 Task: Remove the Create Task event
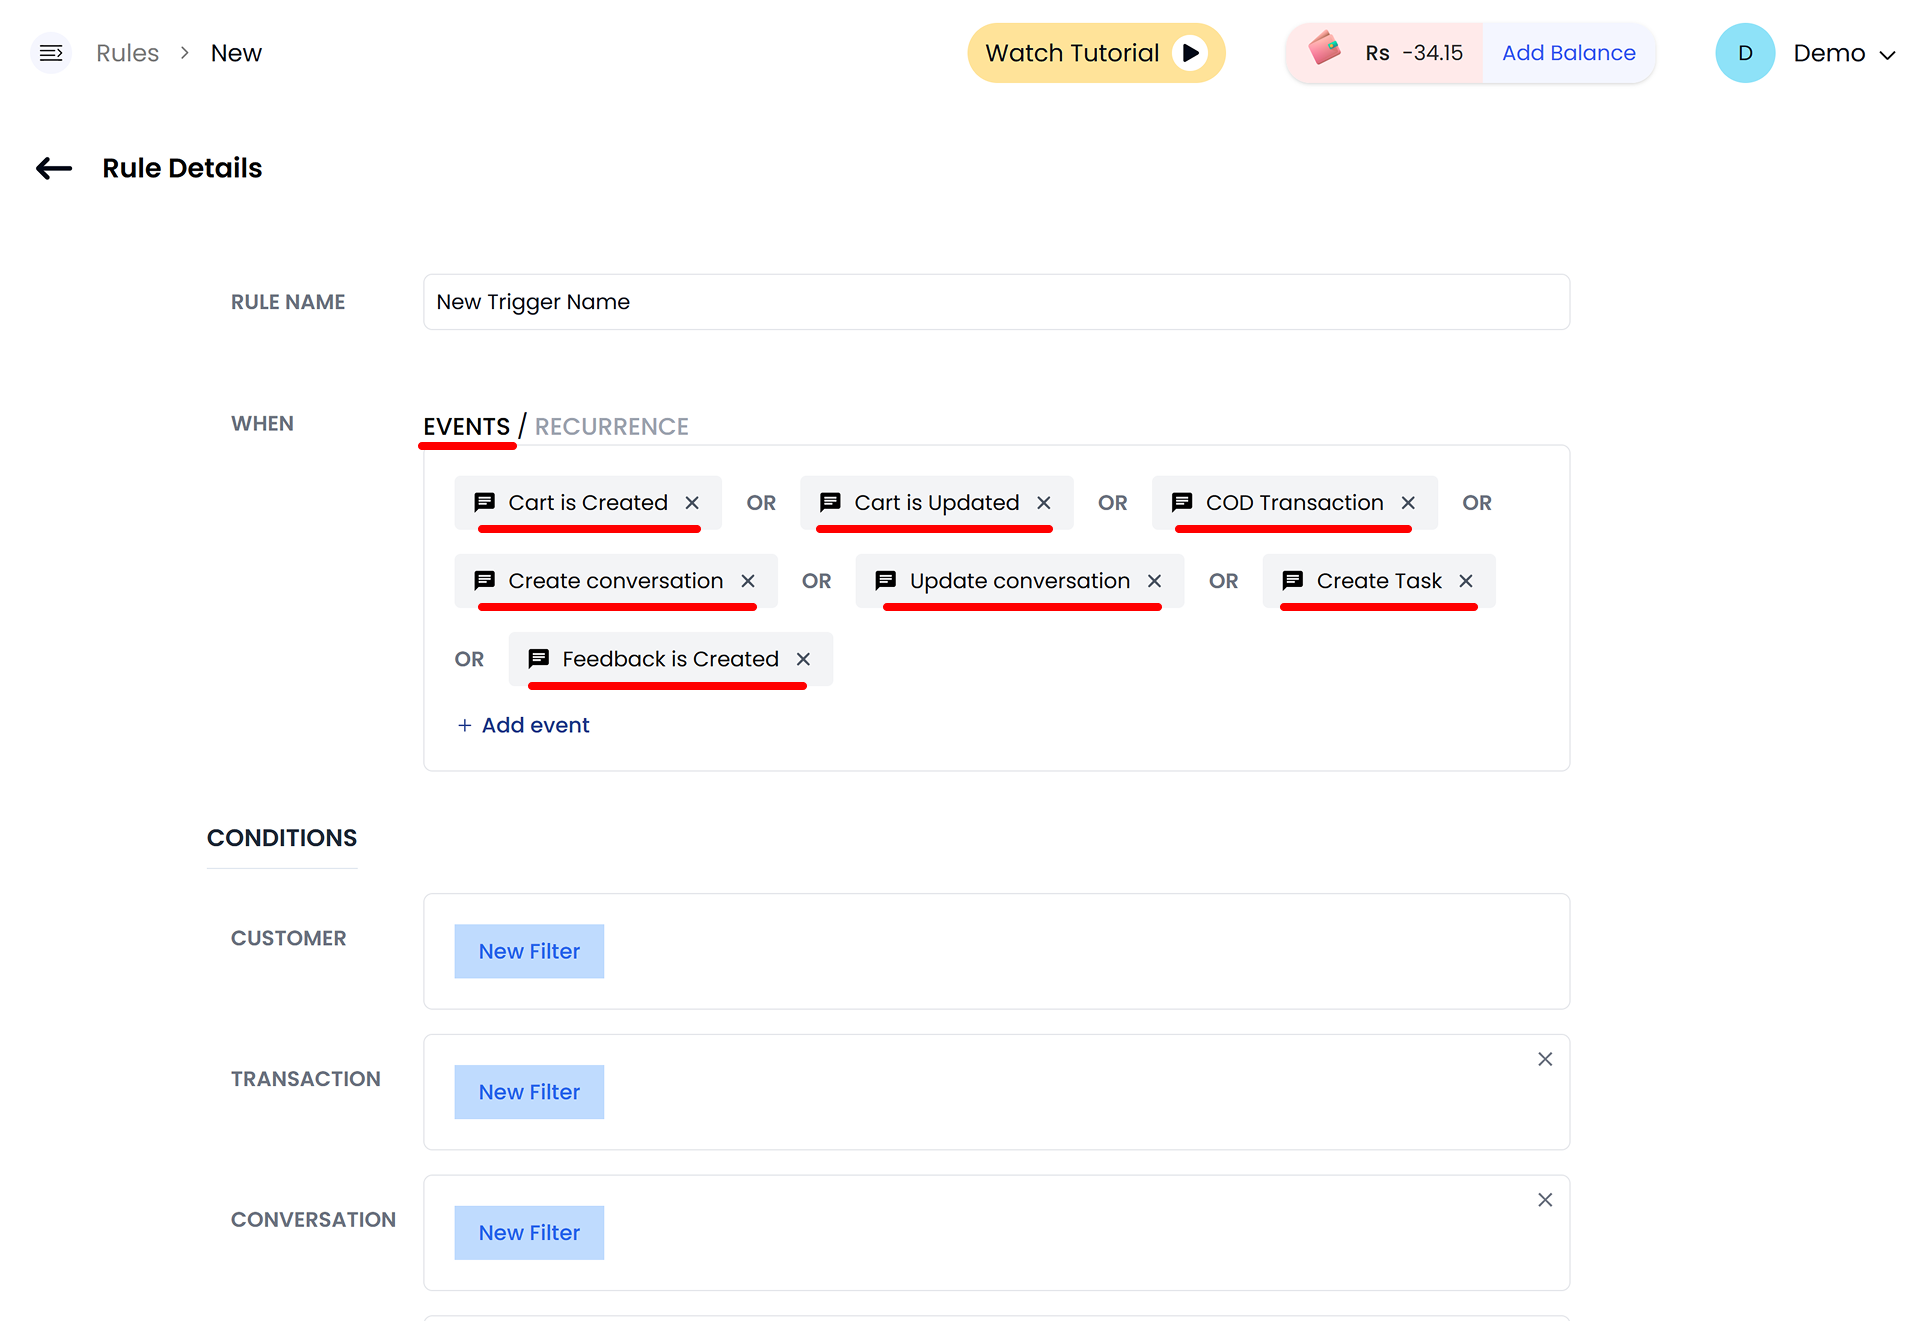1466,581
